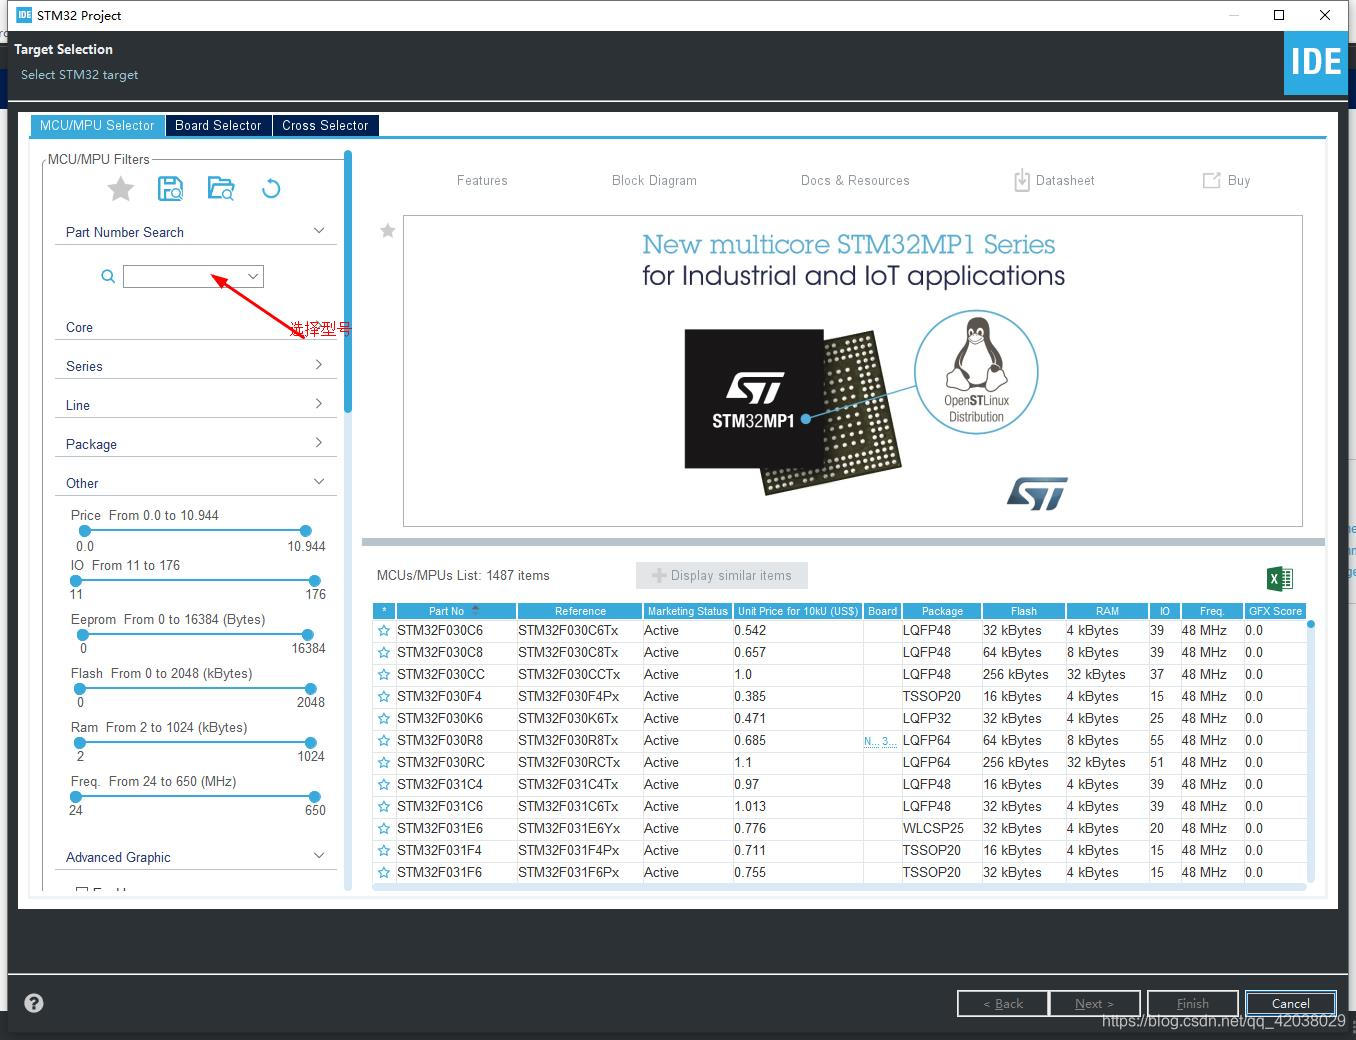Sort list by Package column header
The height and width of the screenshot is (1040, 1356).
942,611
